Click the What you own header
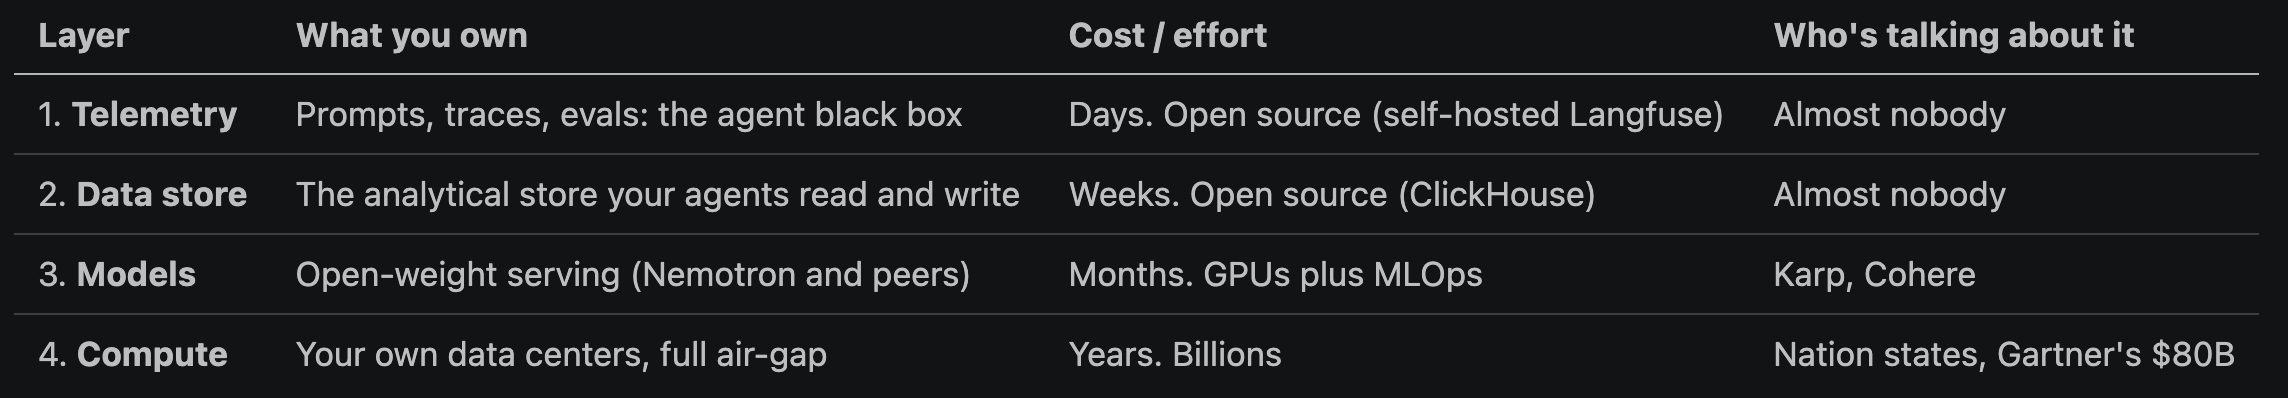2288x398 pixels. (x=411, y=36)
